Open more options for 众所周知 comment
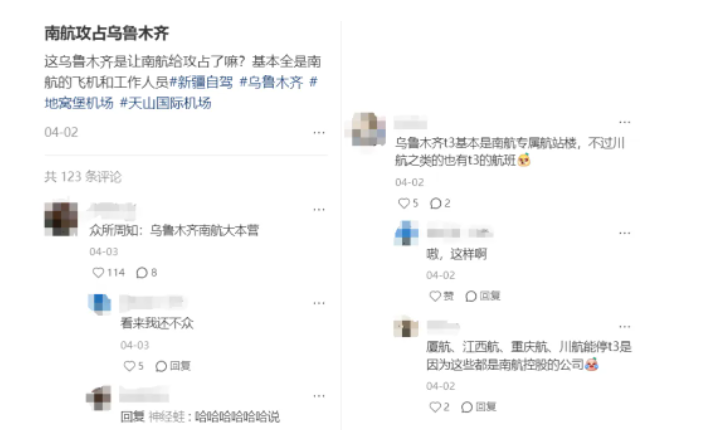Viewport: 702px width, 430px height. (319, 210)
